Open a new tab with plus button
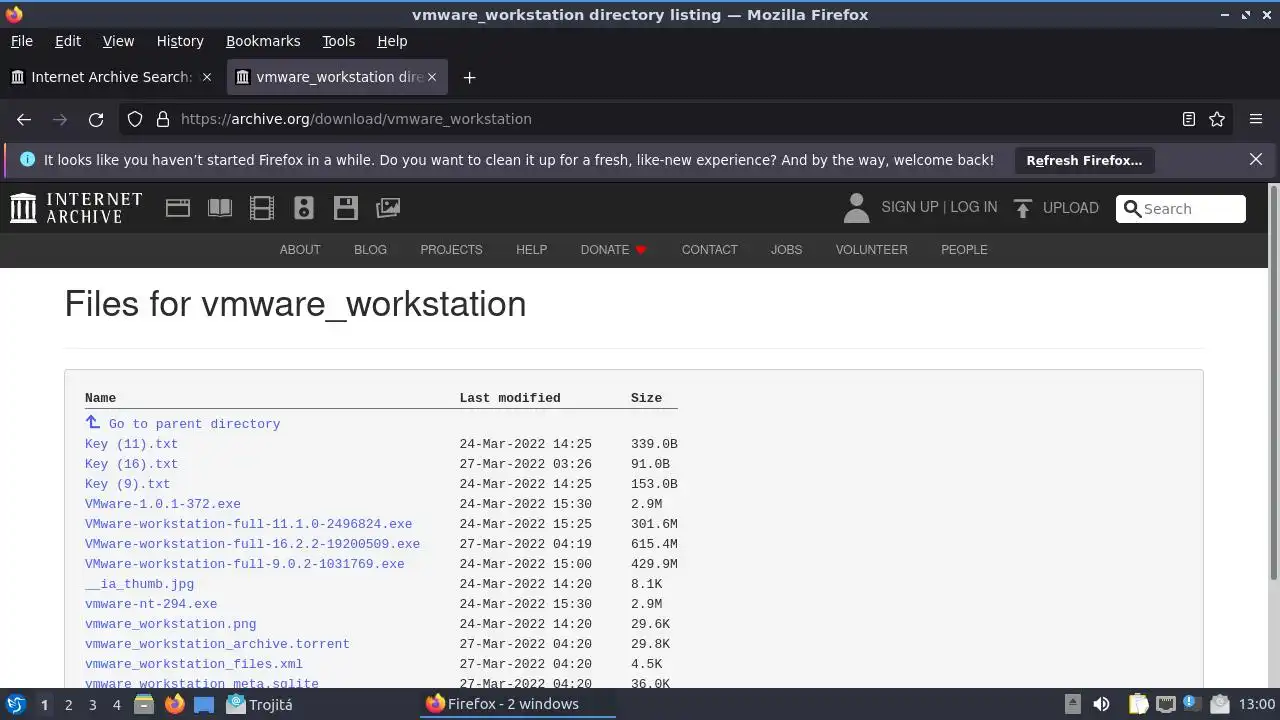Screen dimensions: 1280x720 (x=469, y=77)
